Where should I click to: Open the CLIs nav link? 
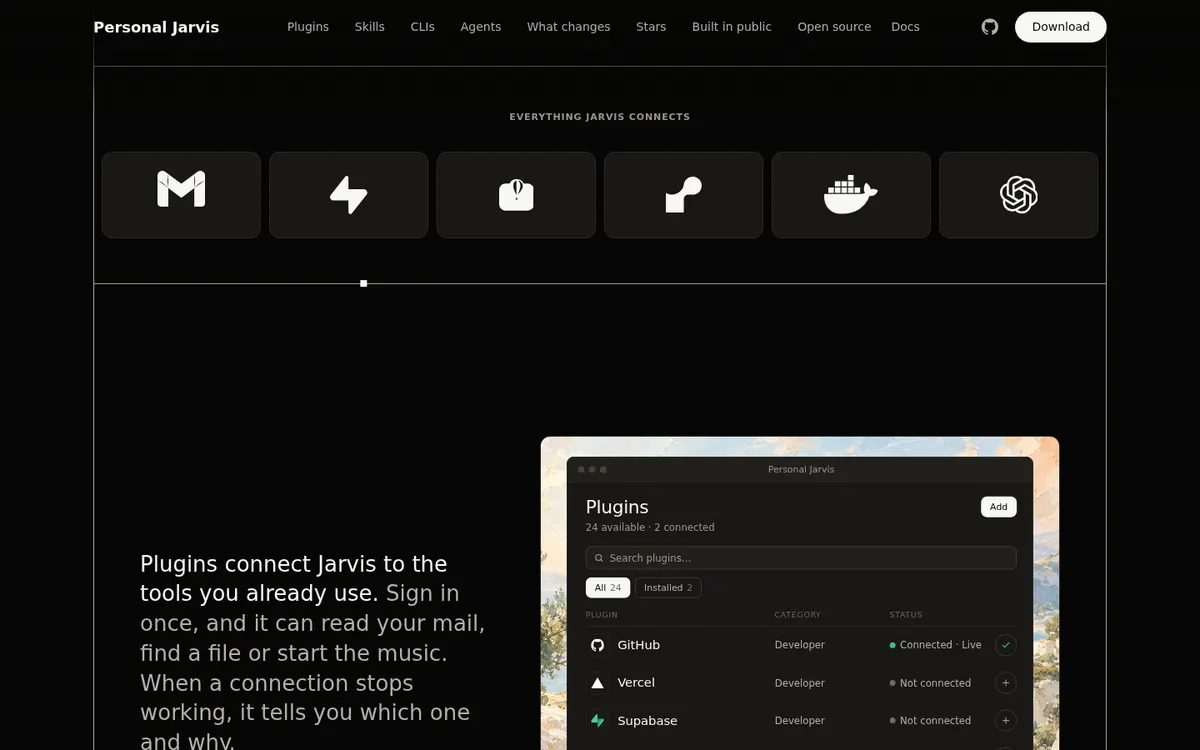pyautogui.click(x=423, y=27)
